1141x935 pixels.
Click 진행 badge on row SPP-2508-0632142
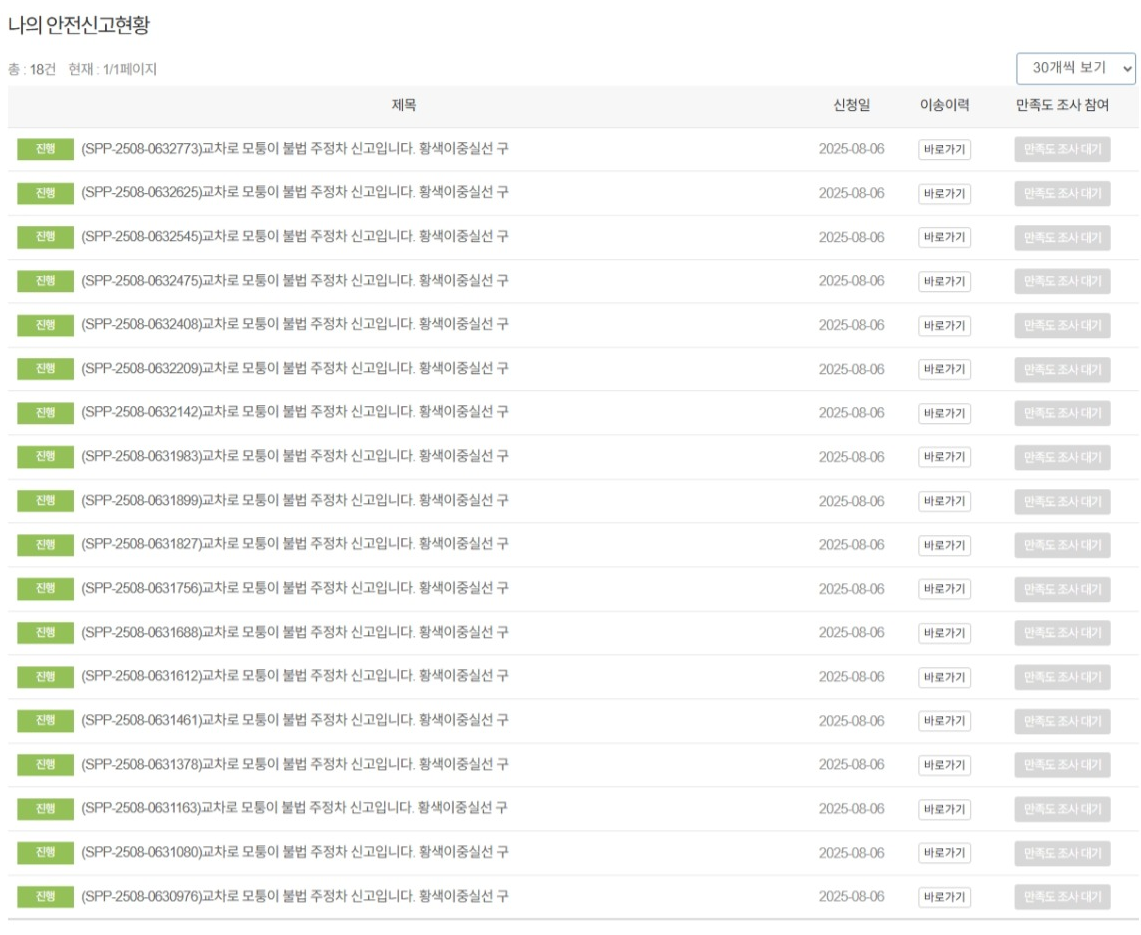click(45, 413)
